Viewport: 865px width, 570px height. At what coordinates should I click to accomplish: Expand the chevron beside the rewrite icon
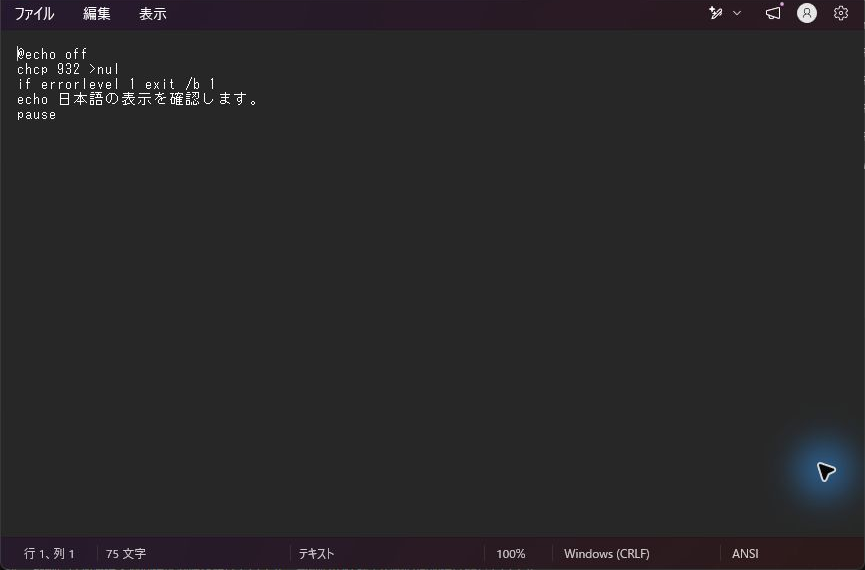pos(736,13)
